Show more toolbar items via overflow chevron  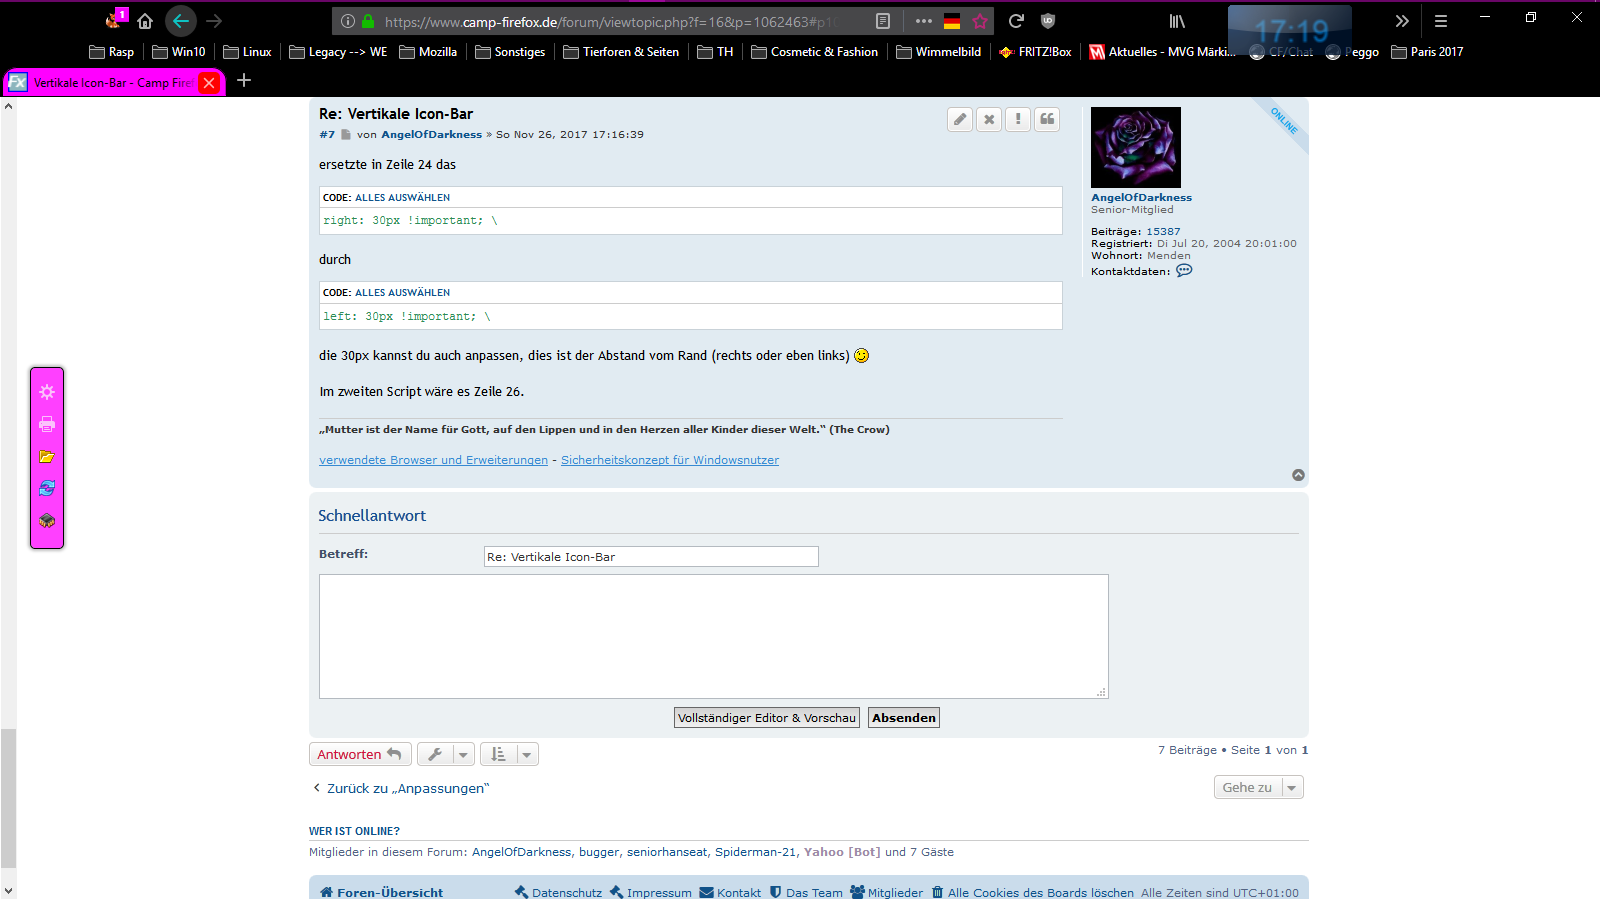pyautogui.click(x=1402, y=21)
